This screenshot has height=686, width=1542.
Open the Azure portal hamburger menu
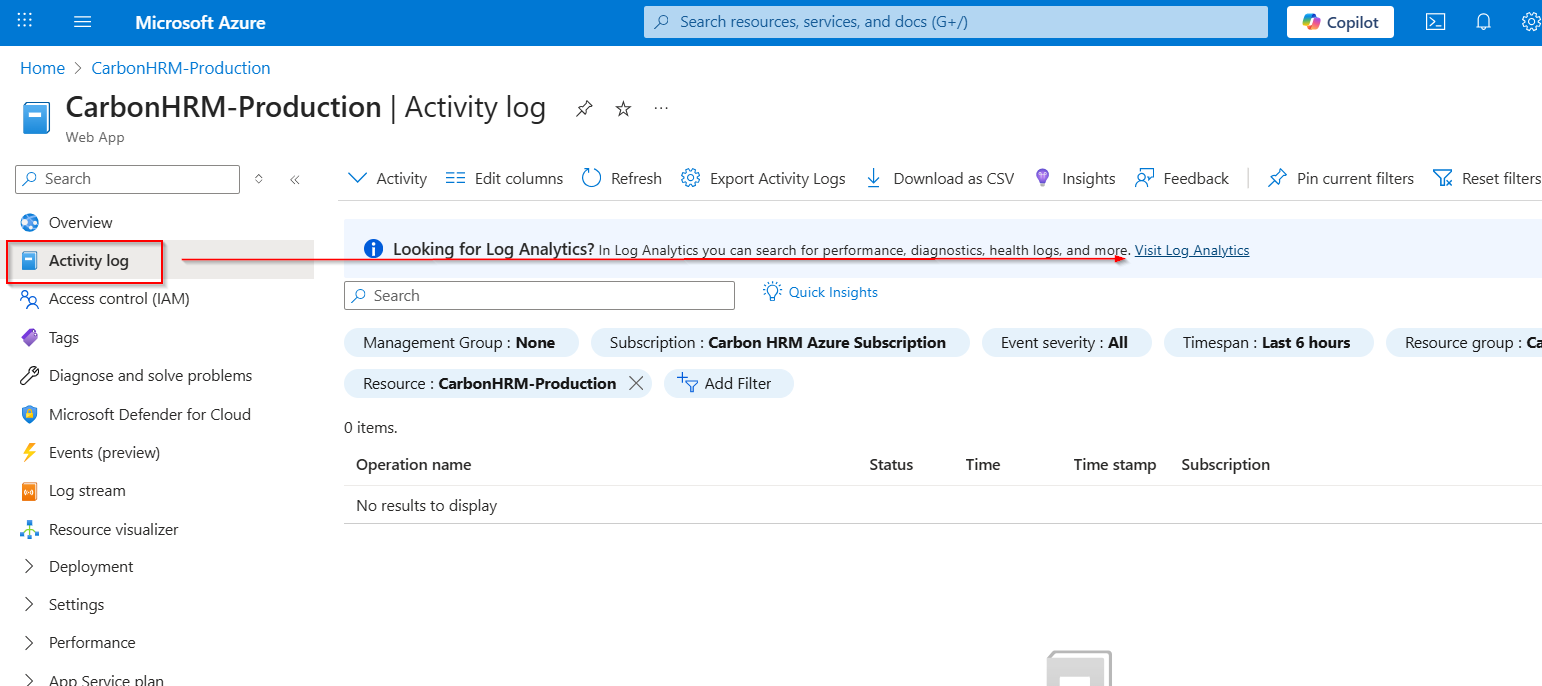click(x=82, y=21)
